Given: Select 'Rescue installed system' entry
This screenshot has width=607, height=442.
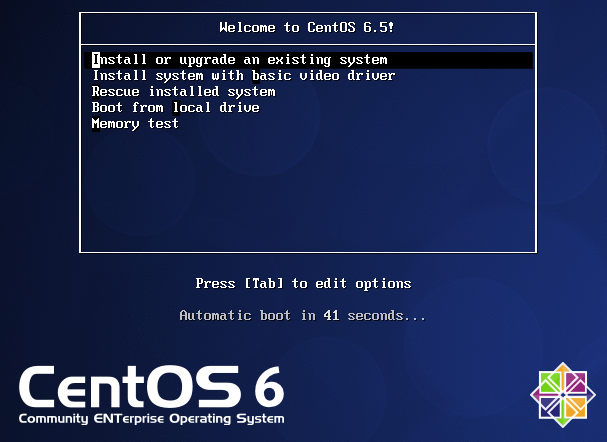Looking at the screenshot, I should coord(183,92).
